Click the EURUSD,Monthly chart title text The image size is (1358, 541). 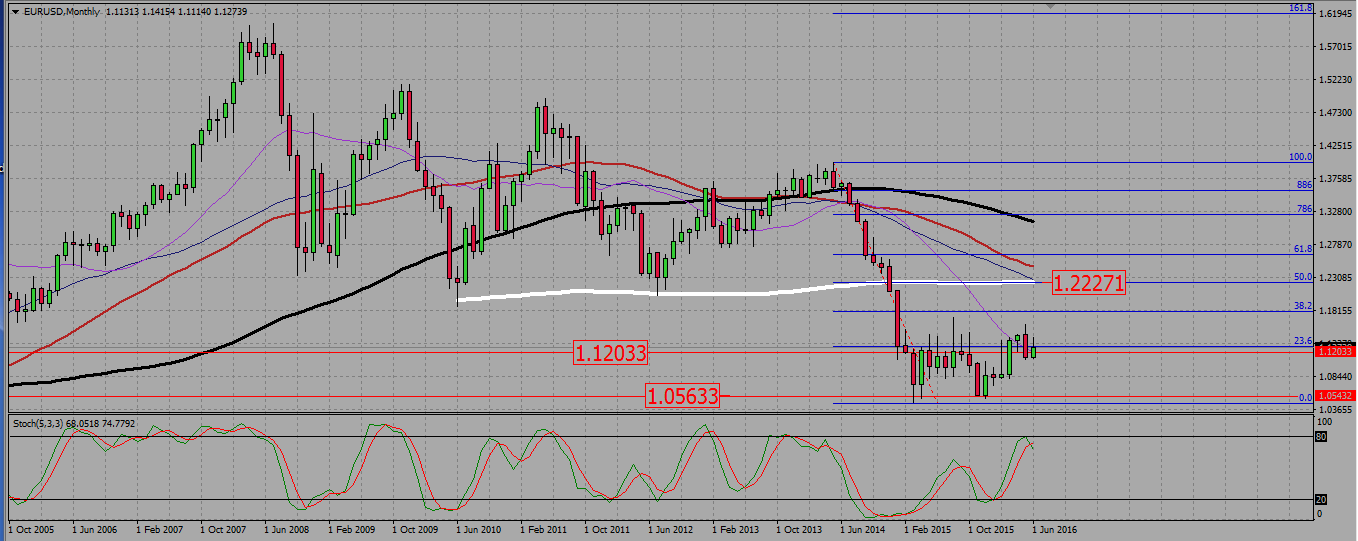[x=64, y=11]
